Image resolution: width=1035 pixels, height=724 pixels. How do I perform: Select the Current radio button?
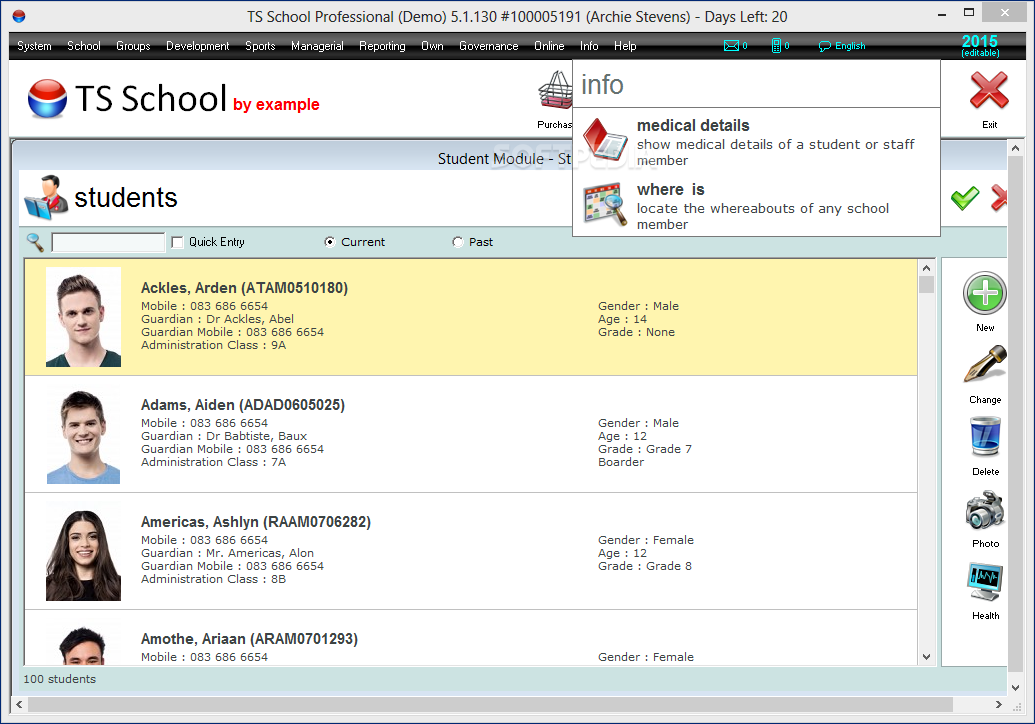pos(329,242)
